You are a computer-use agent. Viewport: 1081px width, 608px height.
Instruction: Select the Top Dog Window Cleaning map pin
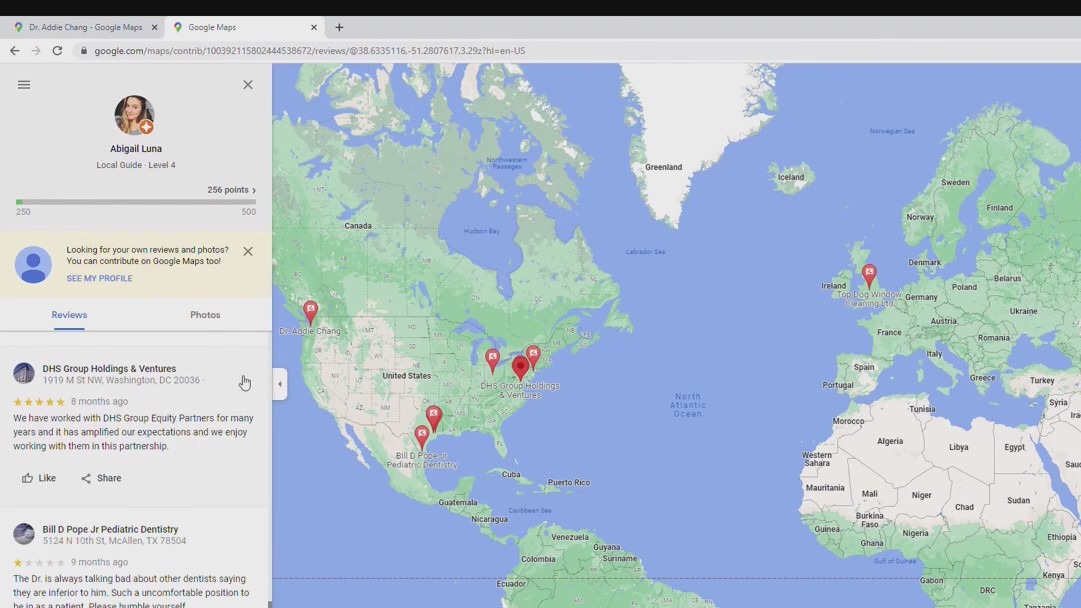[869, 274]
